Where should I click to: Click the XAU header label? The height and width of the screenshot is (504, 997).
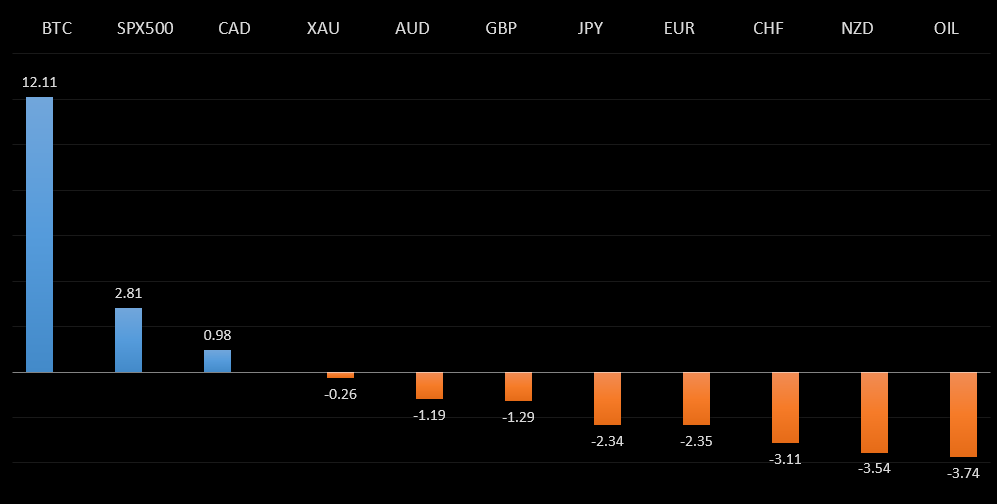pos(323,28)
